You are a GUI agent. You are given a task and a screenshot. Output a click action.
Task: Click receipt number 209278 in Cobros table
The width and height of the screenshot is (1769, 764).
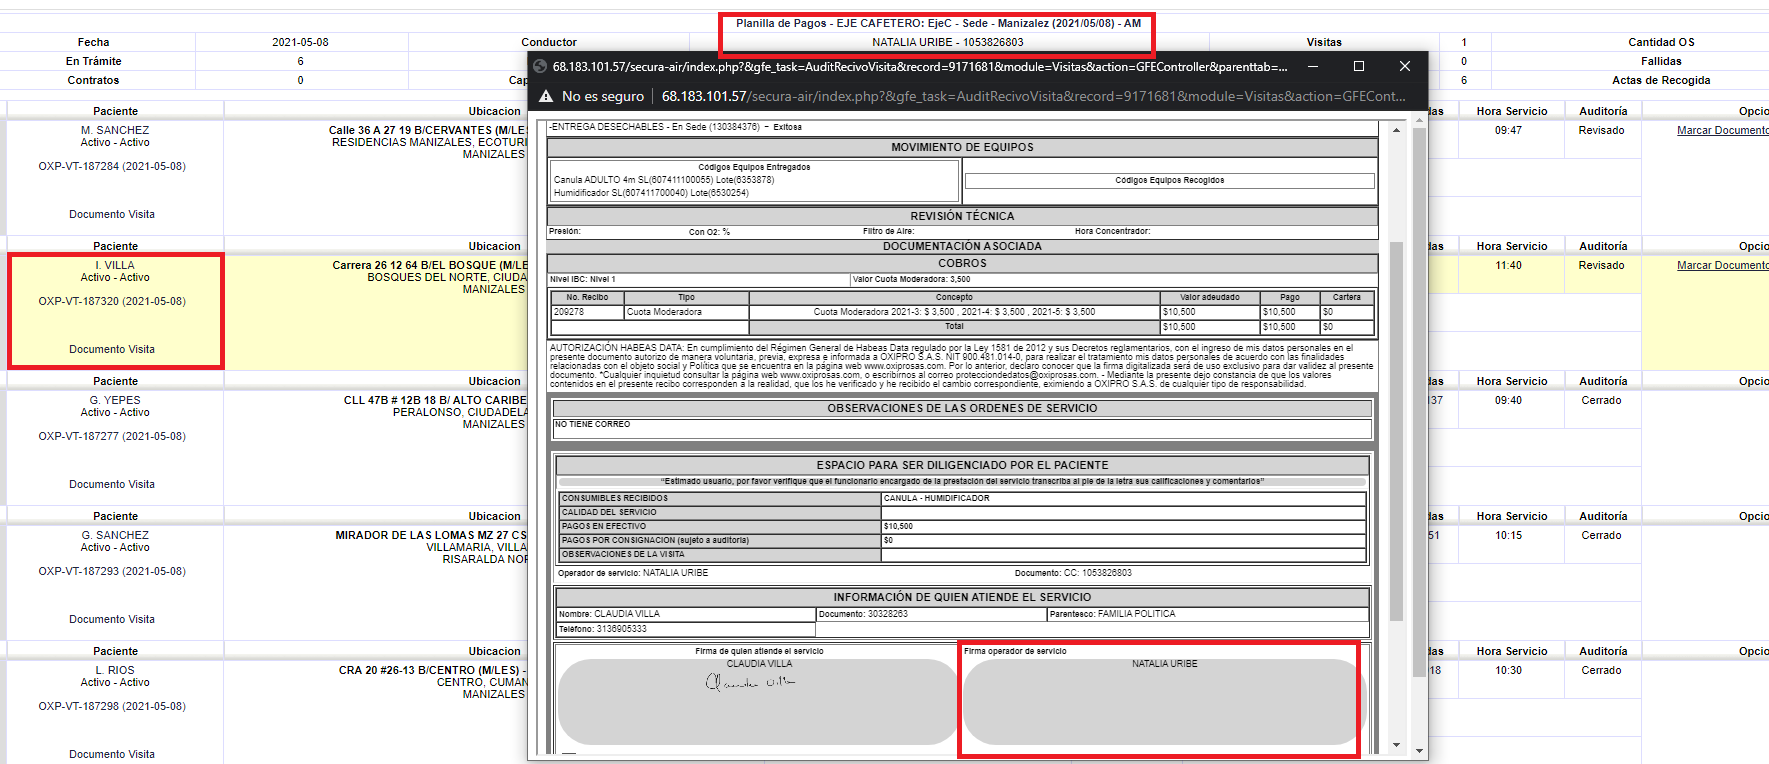(x=569, y=312)
